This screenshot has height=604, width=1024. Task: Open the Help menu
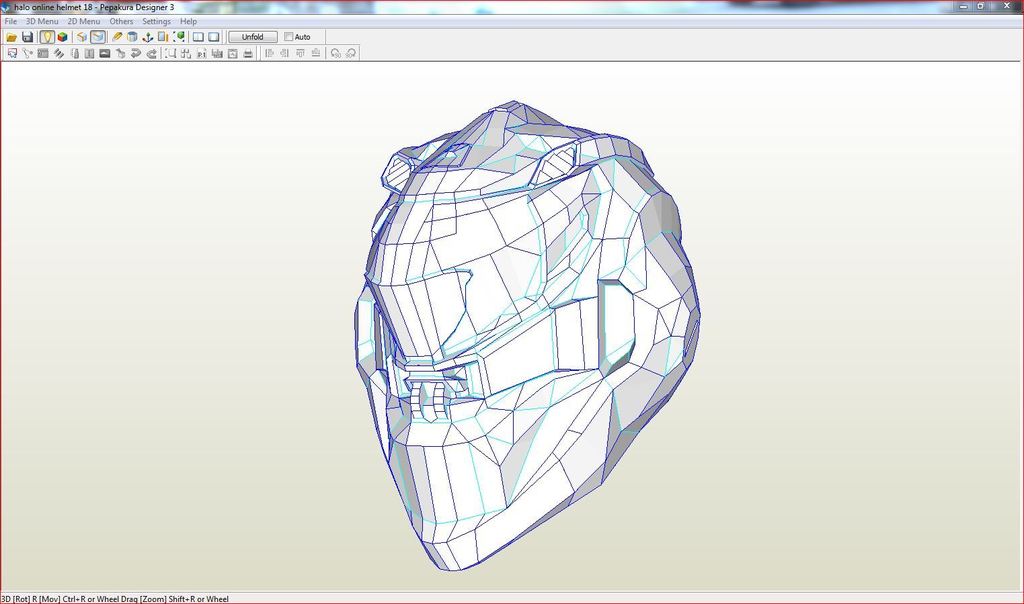(188, 21)
